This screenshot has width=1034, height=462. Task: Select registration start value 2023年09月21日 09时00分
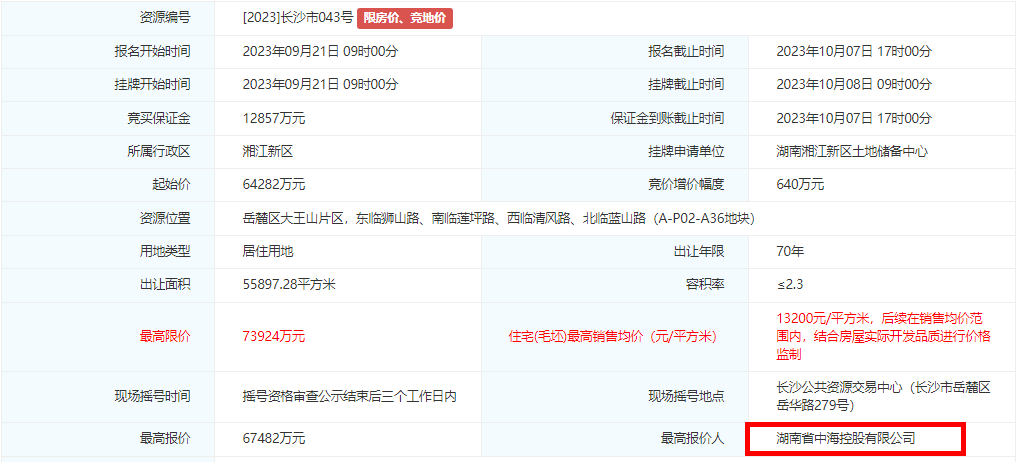320,51
